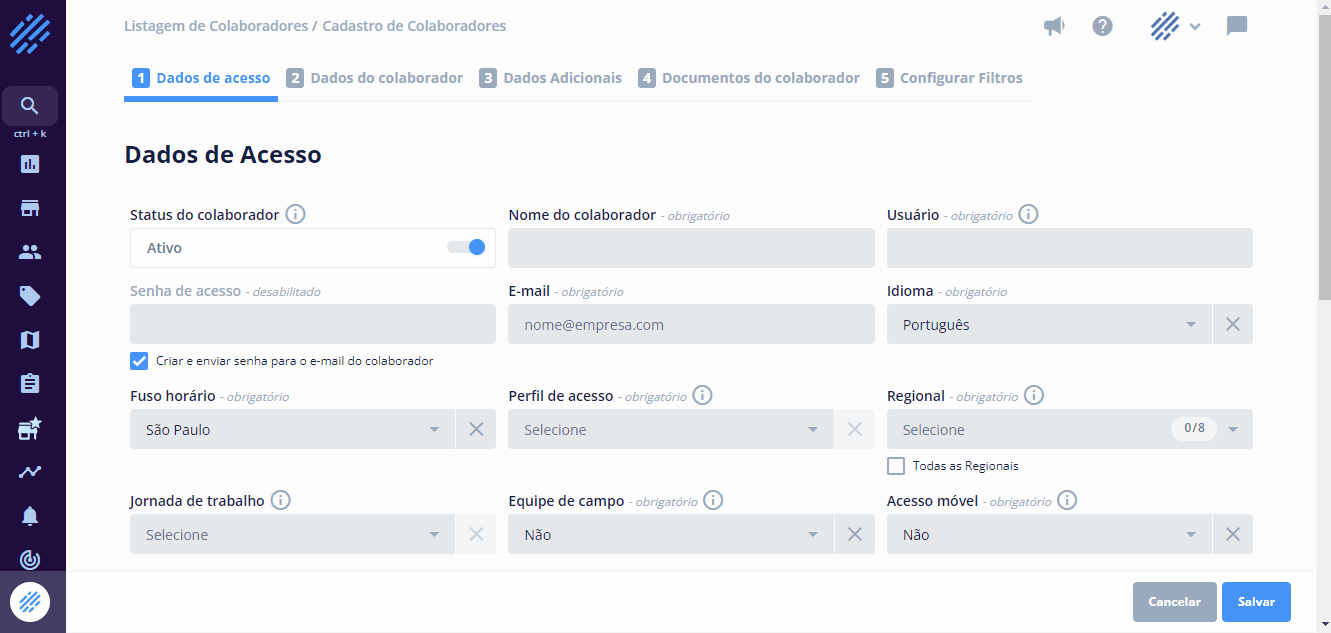Open the Configurar Filtros tab
1331x633 pixels.
[949, 77]
